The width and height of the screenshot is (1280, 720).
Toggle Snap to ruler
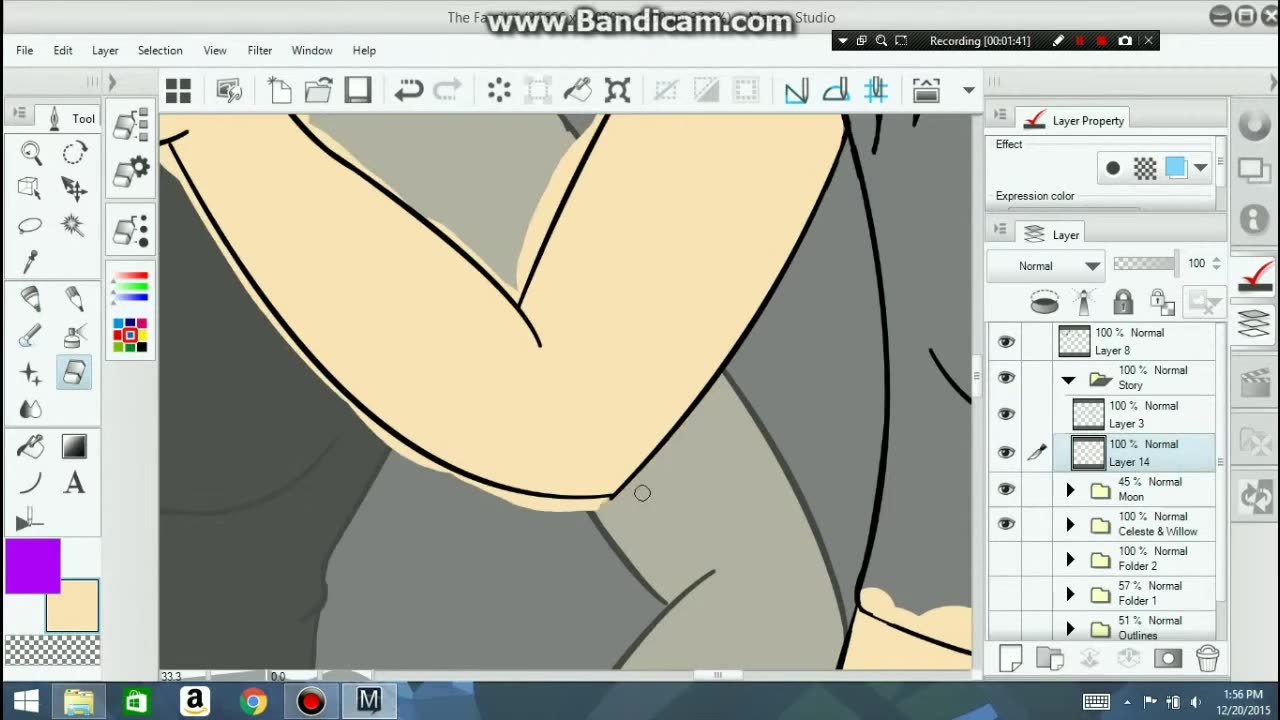click(796, 91)
